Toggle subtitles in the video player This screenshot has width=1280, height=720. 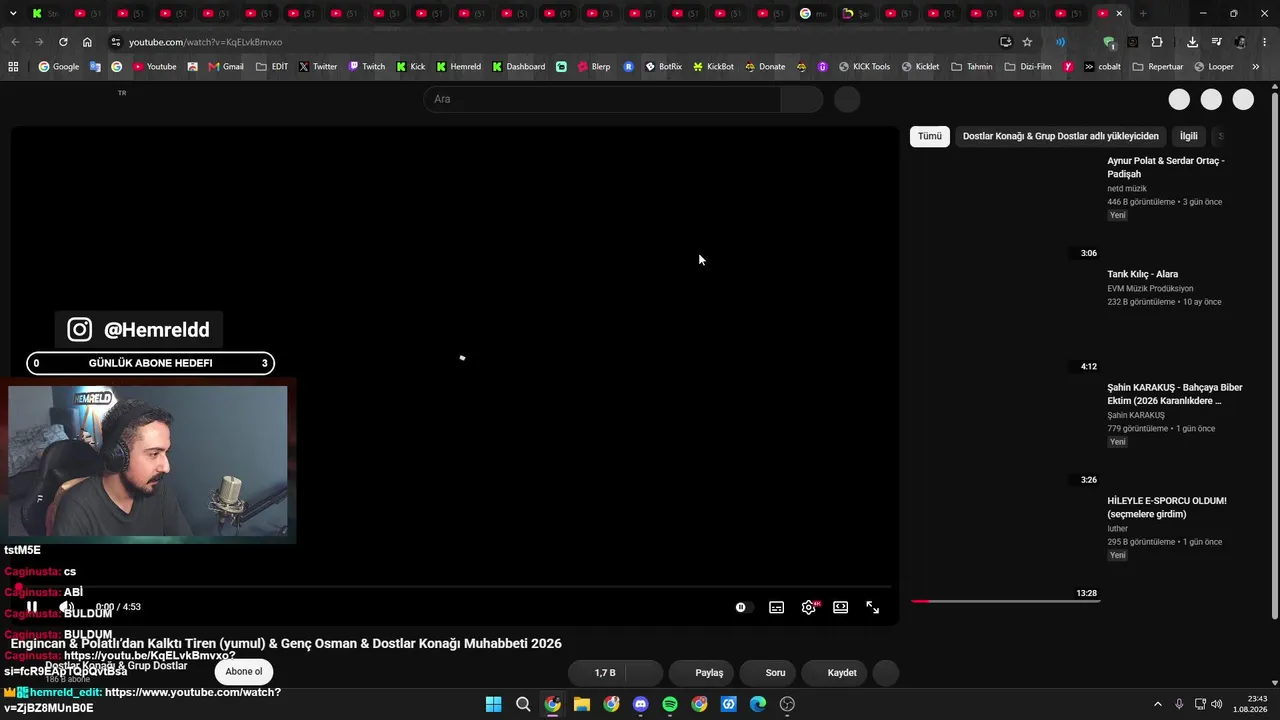coord(776,607)
